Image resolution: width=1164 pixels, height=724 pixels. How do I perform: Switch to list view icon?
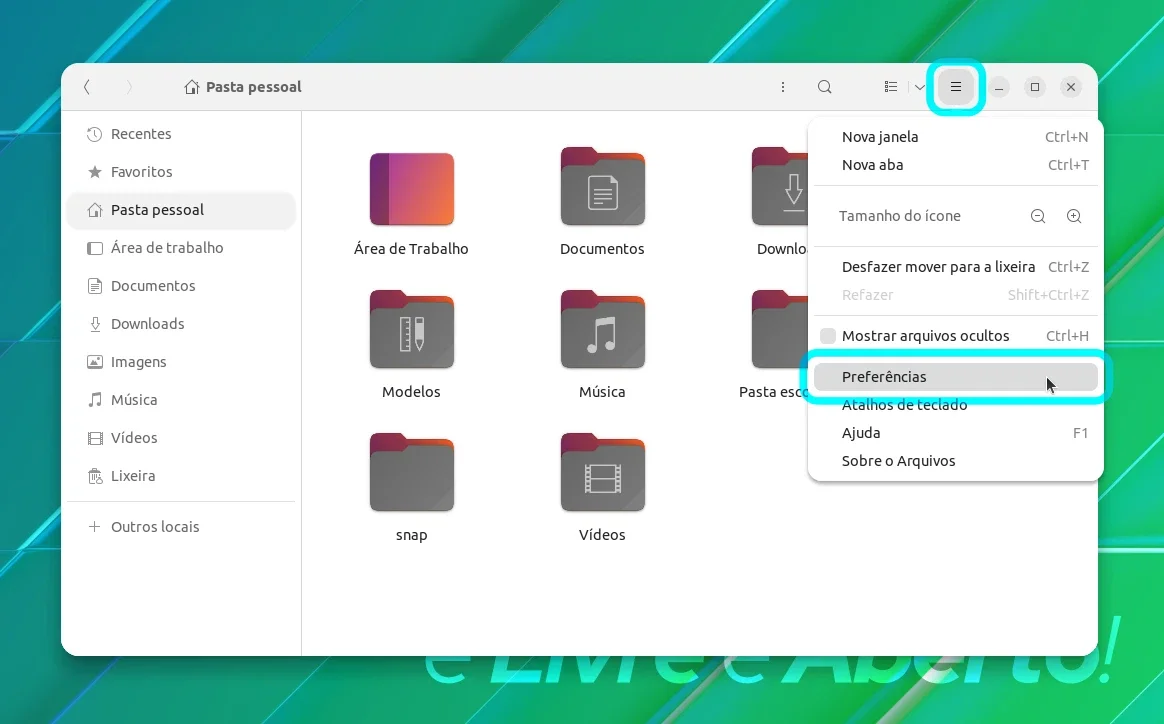[891, 87]
